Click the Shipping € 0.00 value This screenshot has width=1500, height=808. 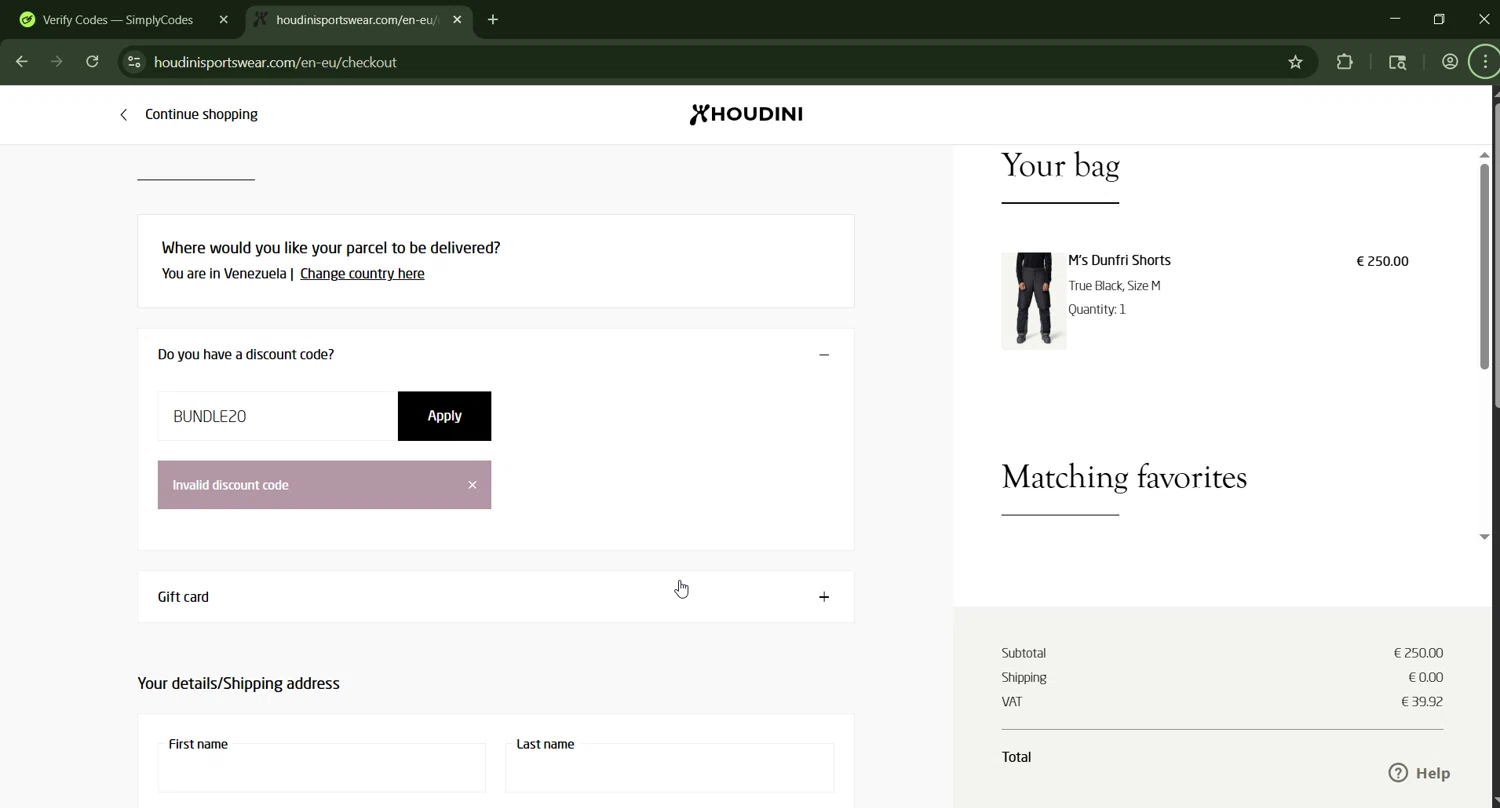point(1425,677)
